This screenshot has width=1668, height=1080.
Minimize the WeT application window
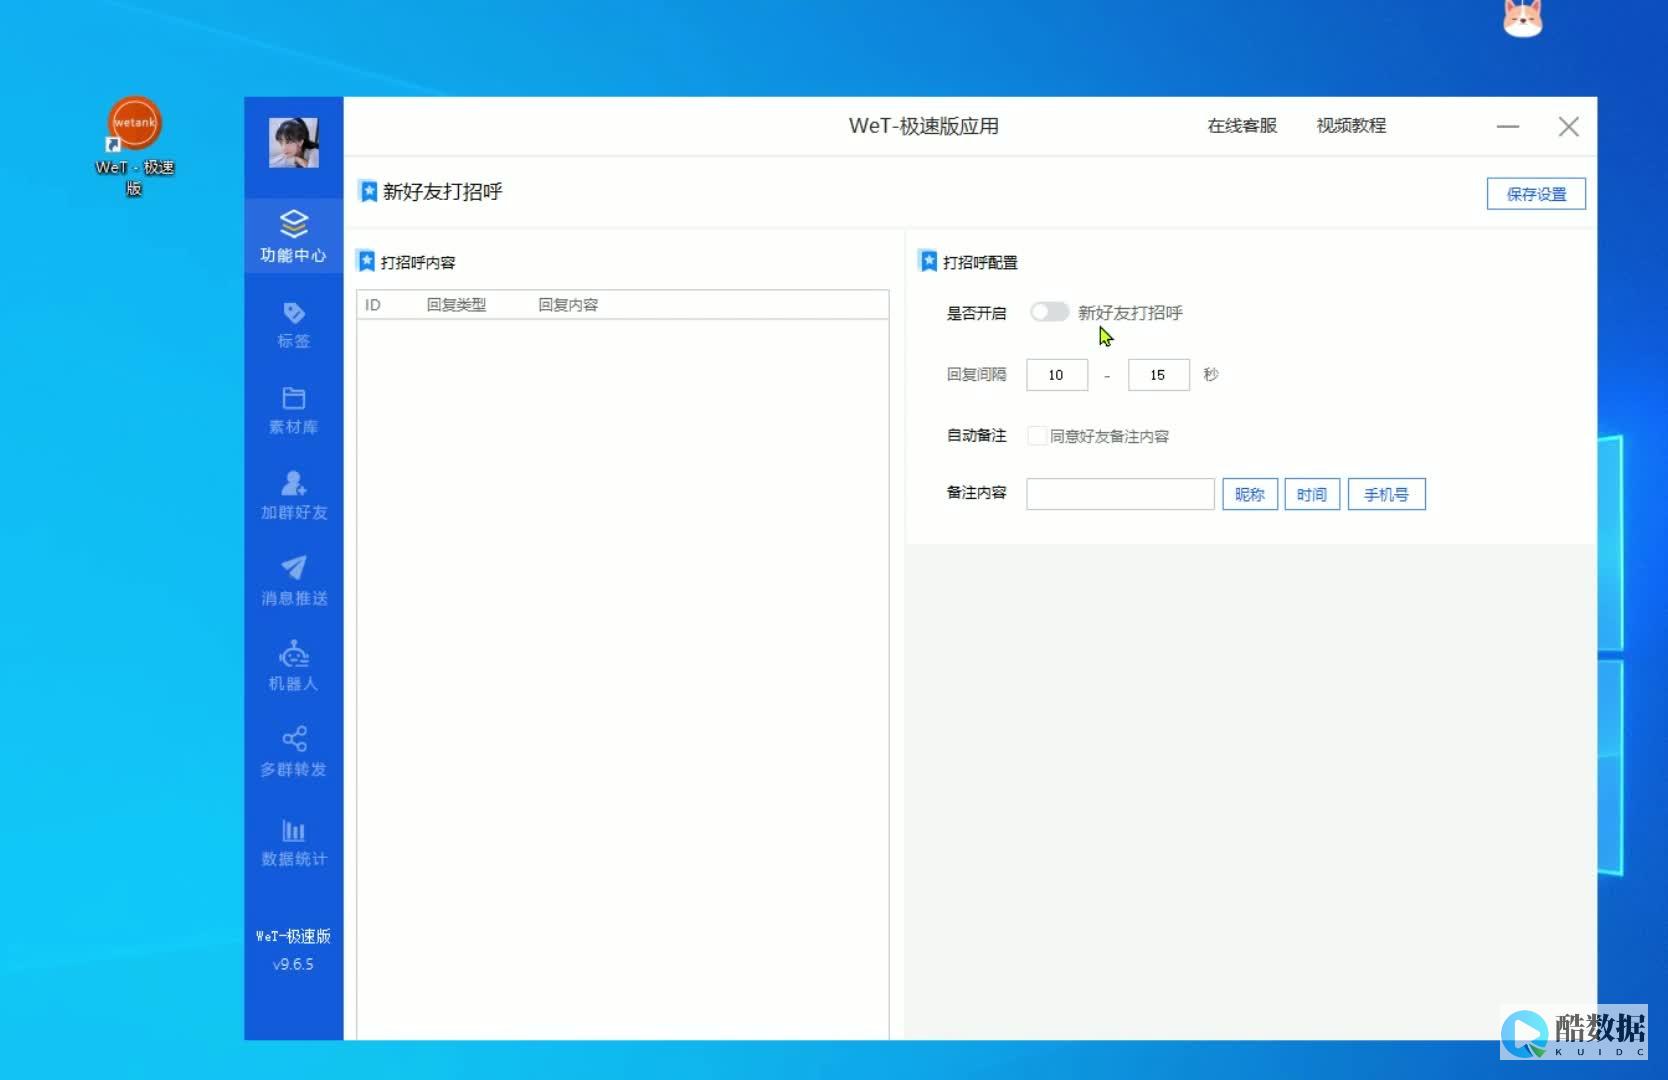[1508, 127]
